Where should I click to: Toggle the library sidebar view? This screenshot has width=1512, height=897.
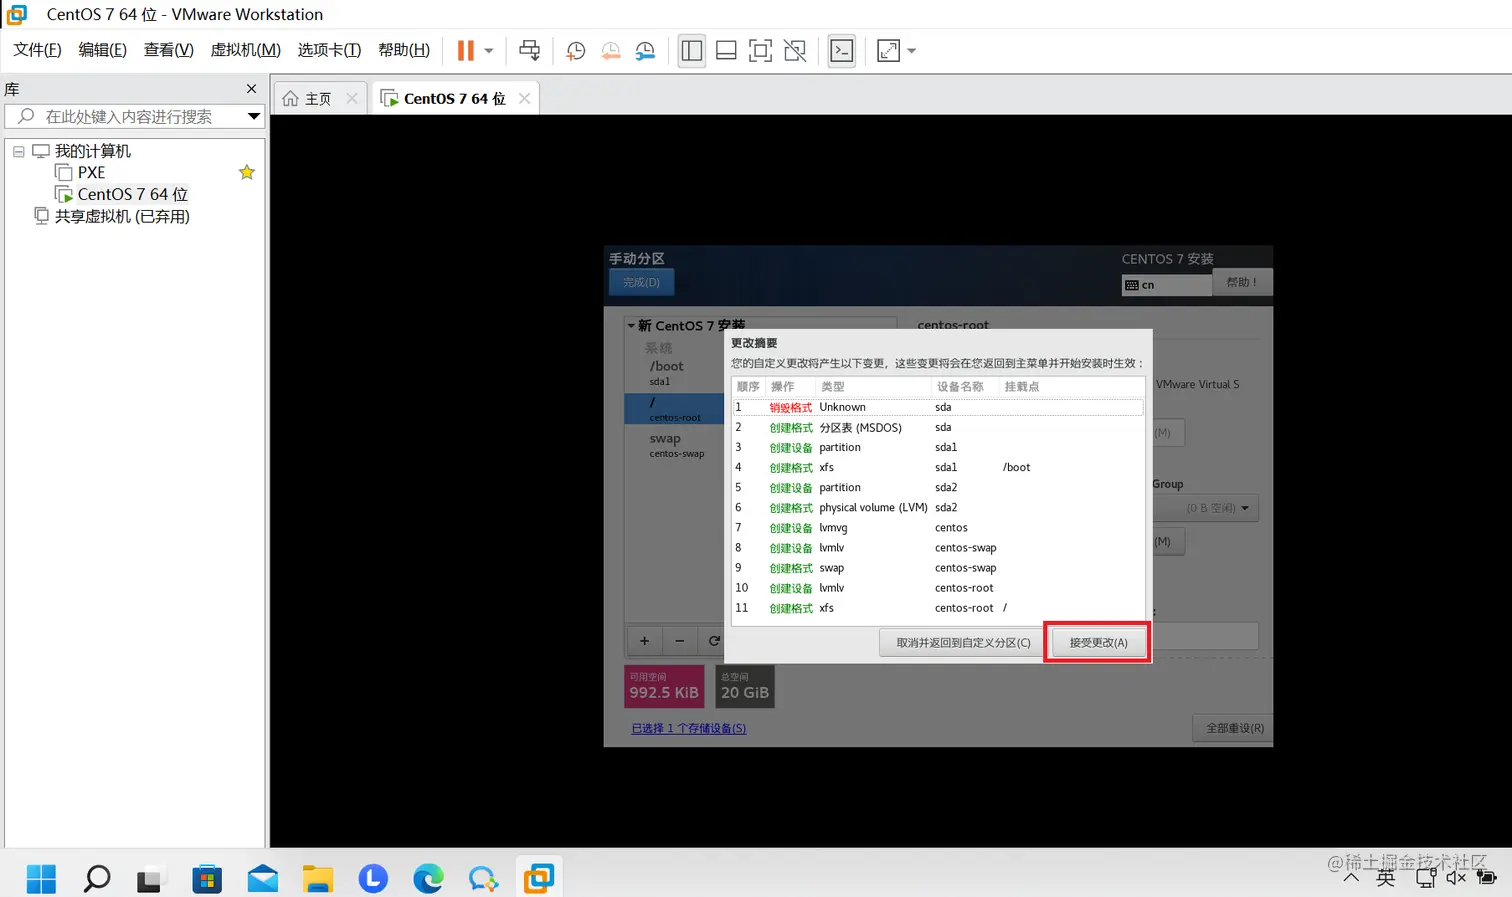point(692,50)
